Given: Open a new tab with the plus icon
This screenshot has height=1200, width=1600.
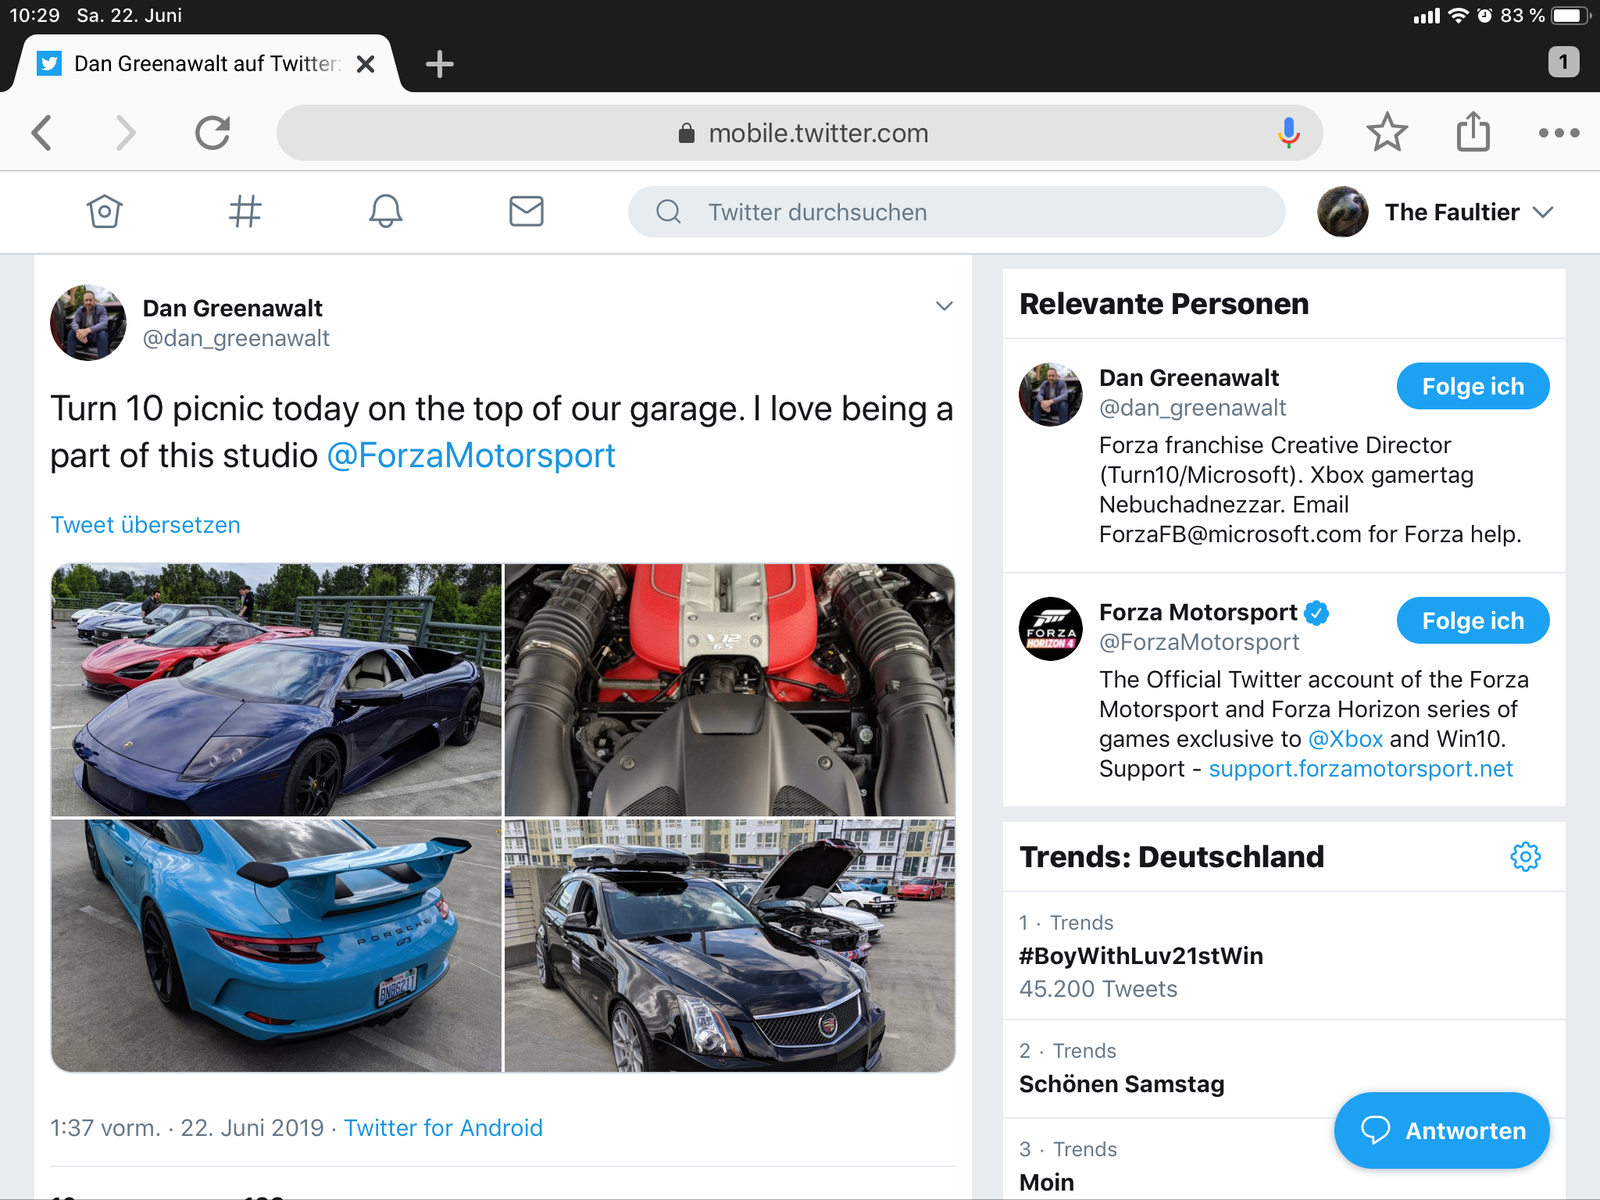Looking at the screenshot, I should (x=439, y=64).
